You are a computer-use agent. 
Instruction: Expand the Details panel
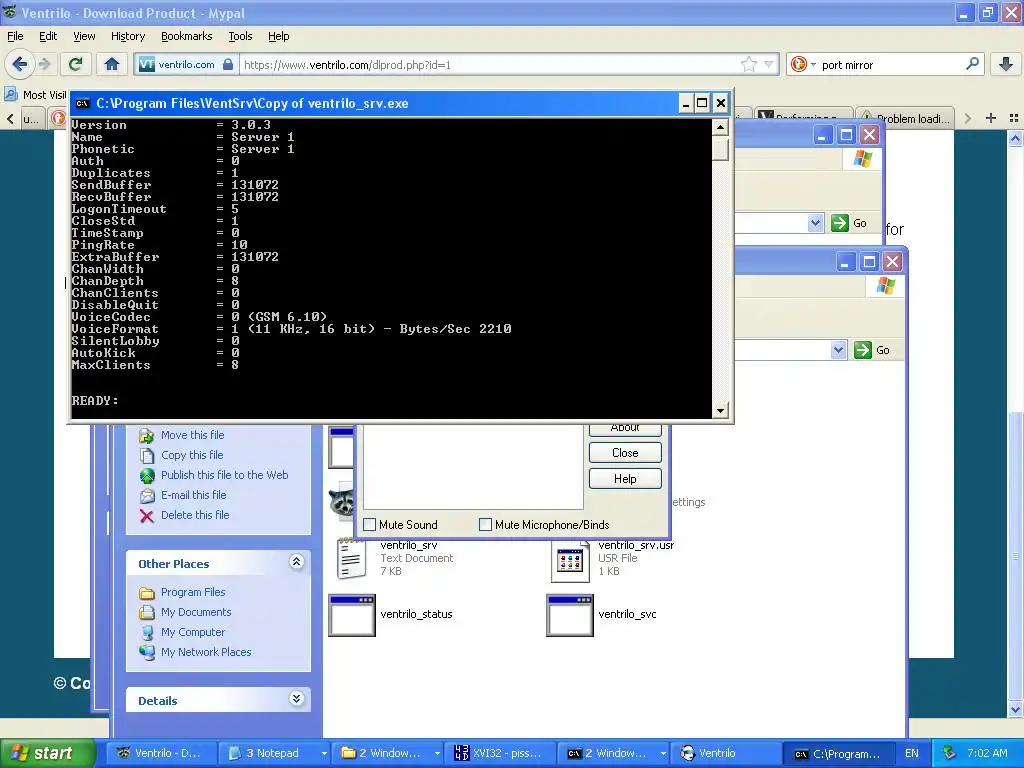296,699
